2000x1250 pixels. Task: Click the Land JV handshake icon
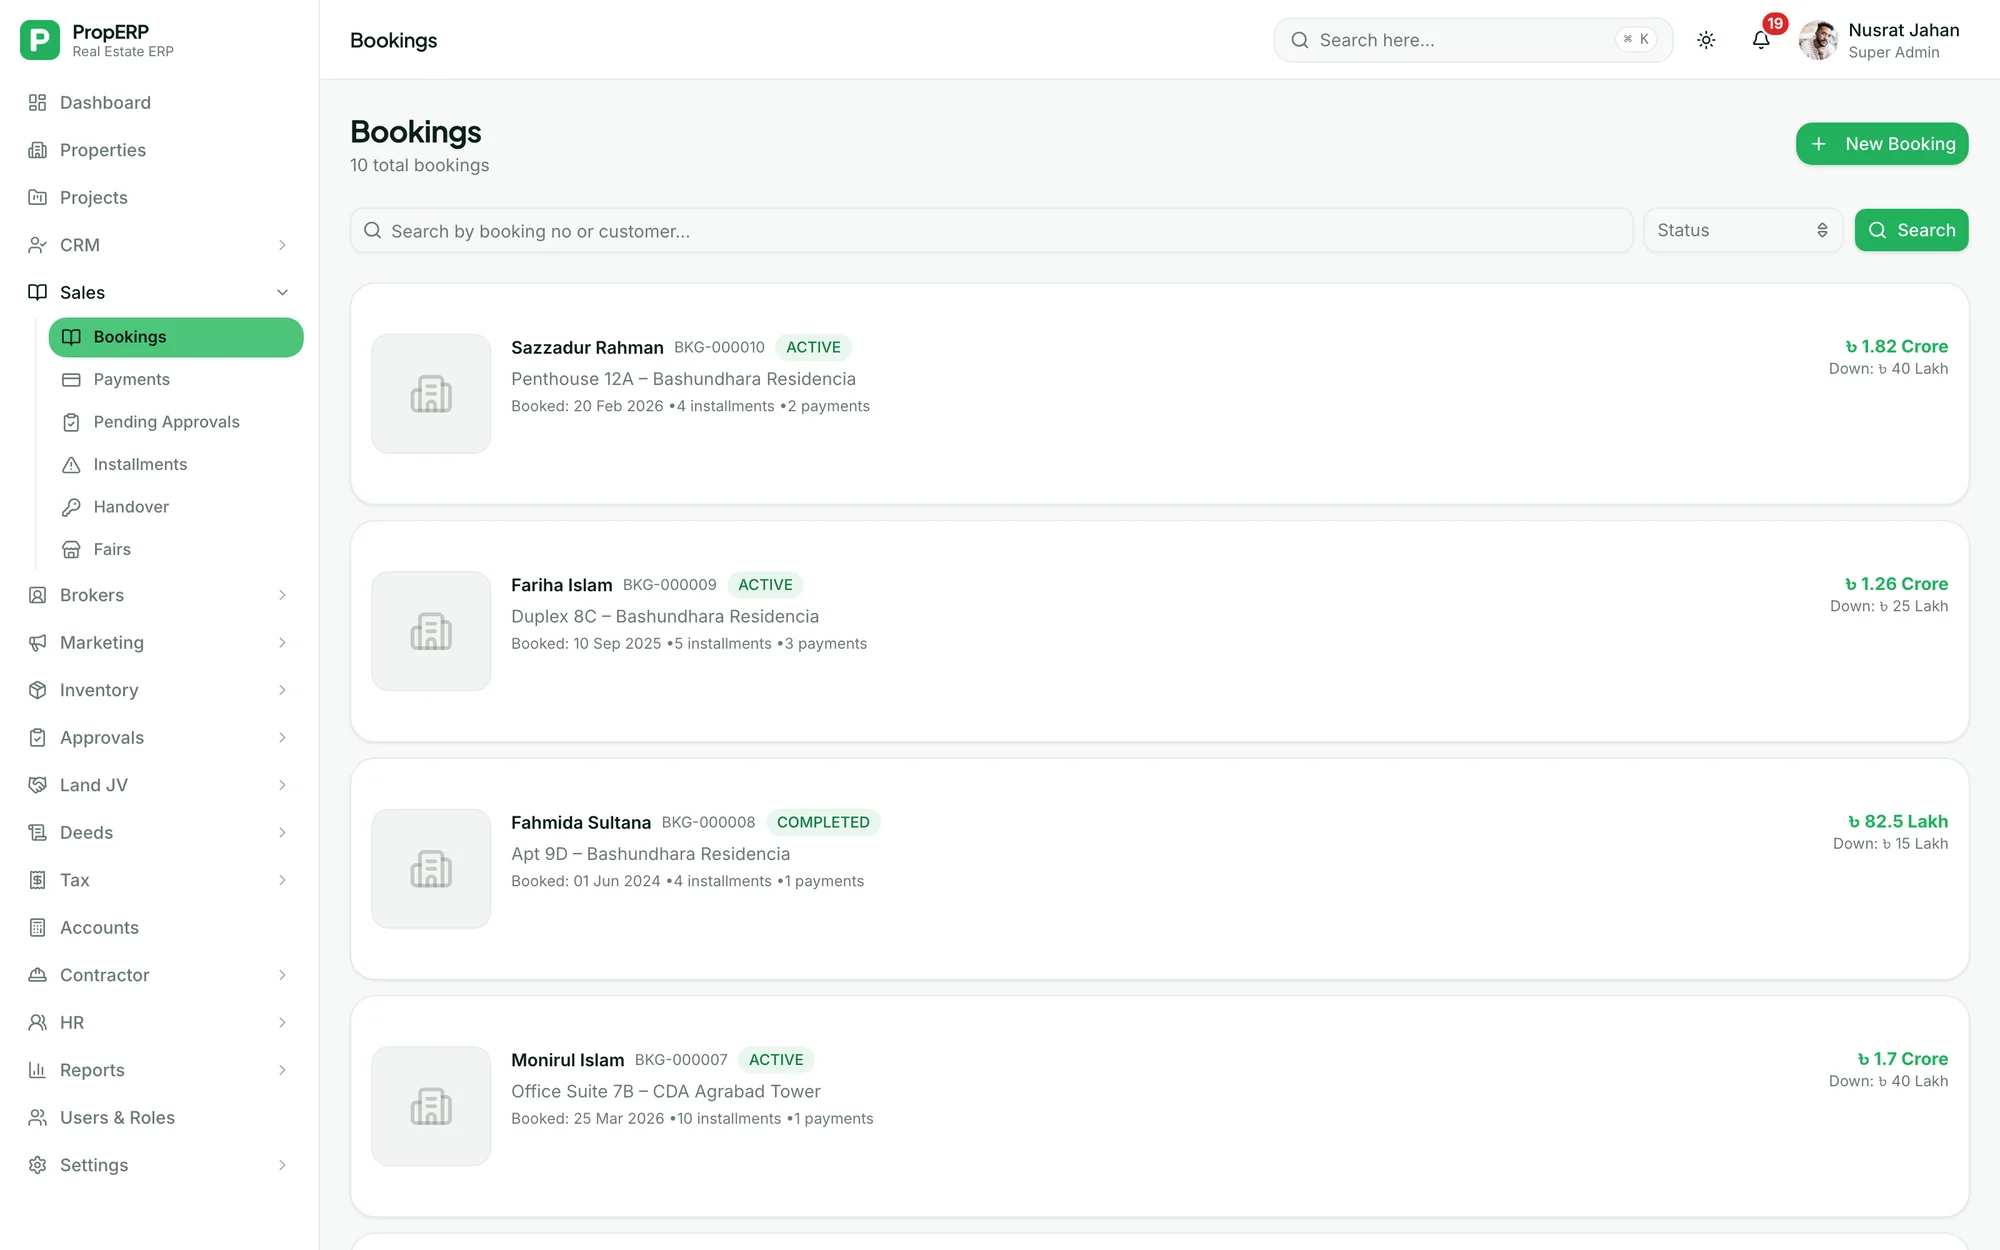pyautogui.click(x=38, y=785)
